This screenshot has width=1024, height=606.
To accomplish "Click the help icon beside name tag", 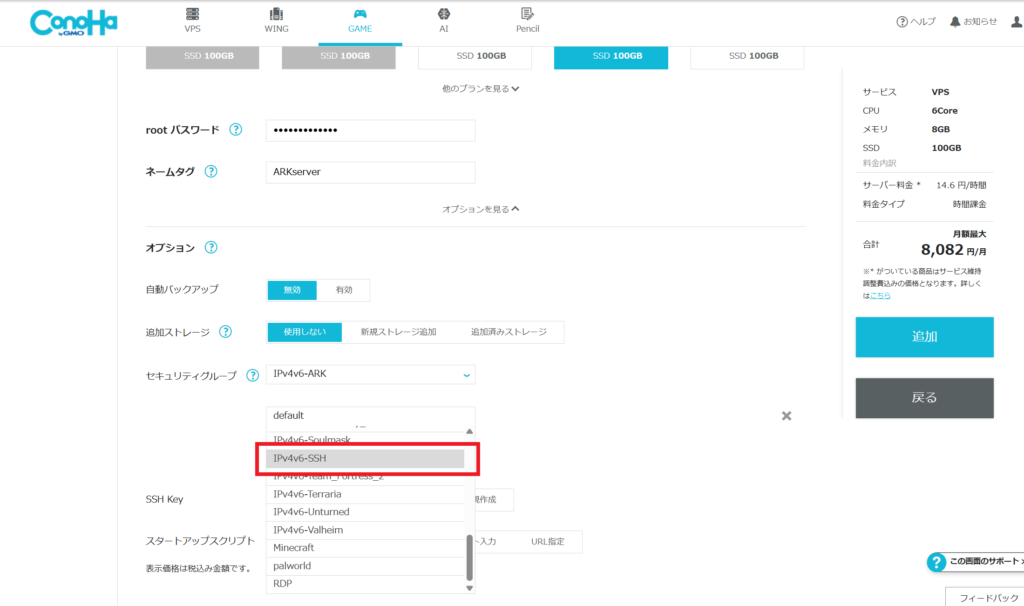I will click(x=211, y=171).
